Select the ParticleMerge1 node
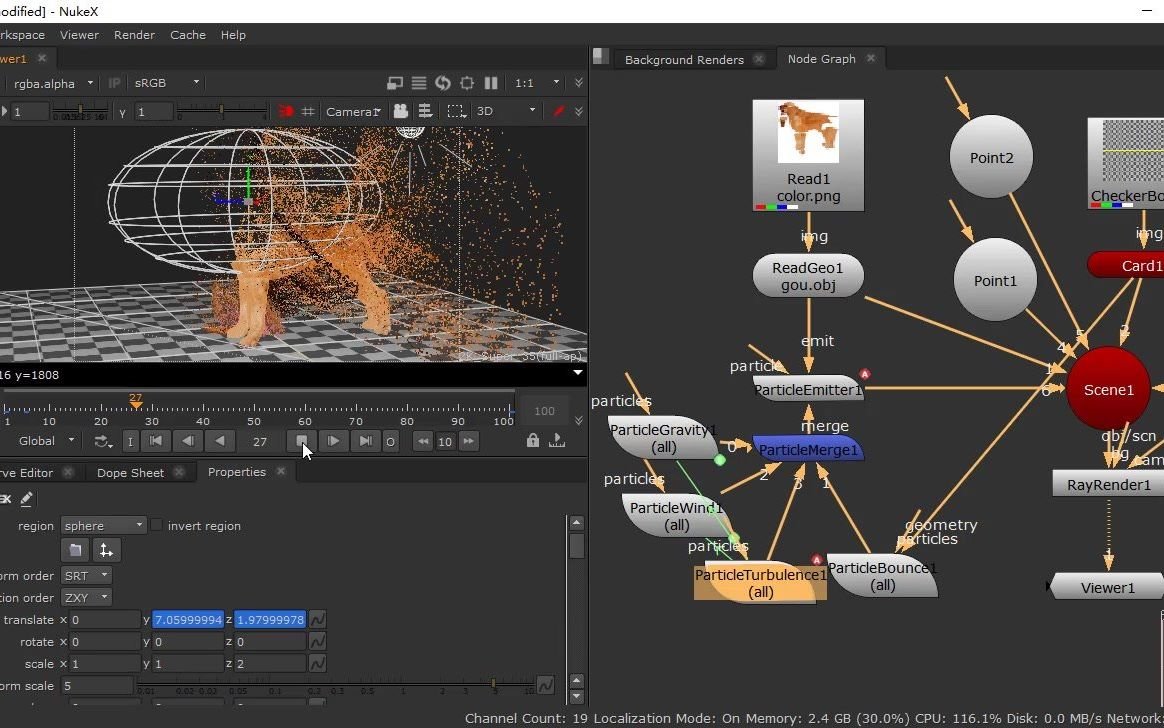1164x728 pixels. (x=808, y=450)
